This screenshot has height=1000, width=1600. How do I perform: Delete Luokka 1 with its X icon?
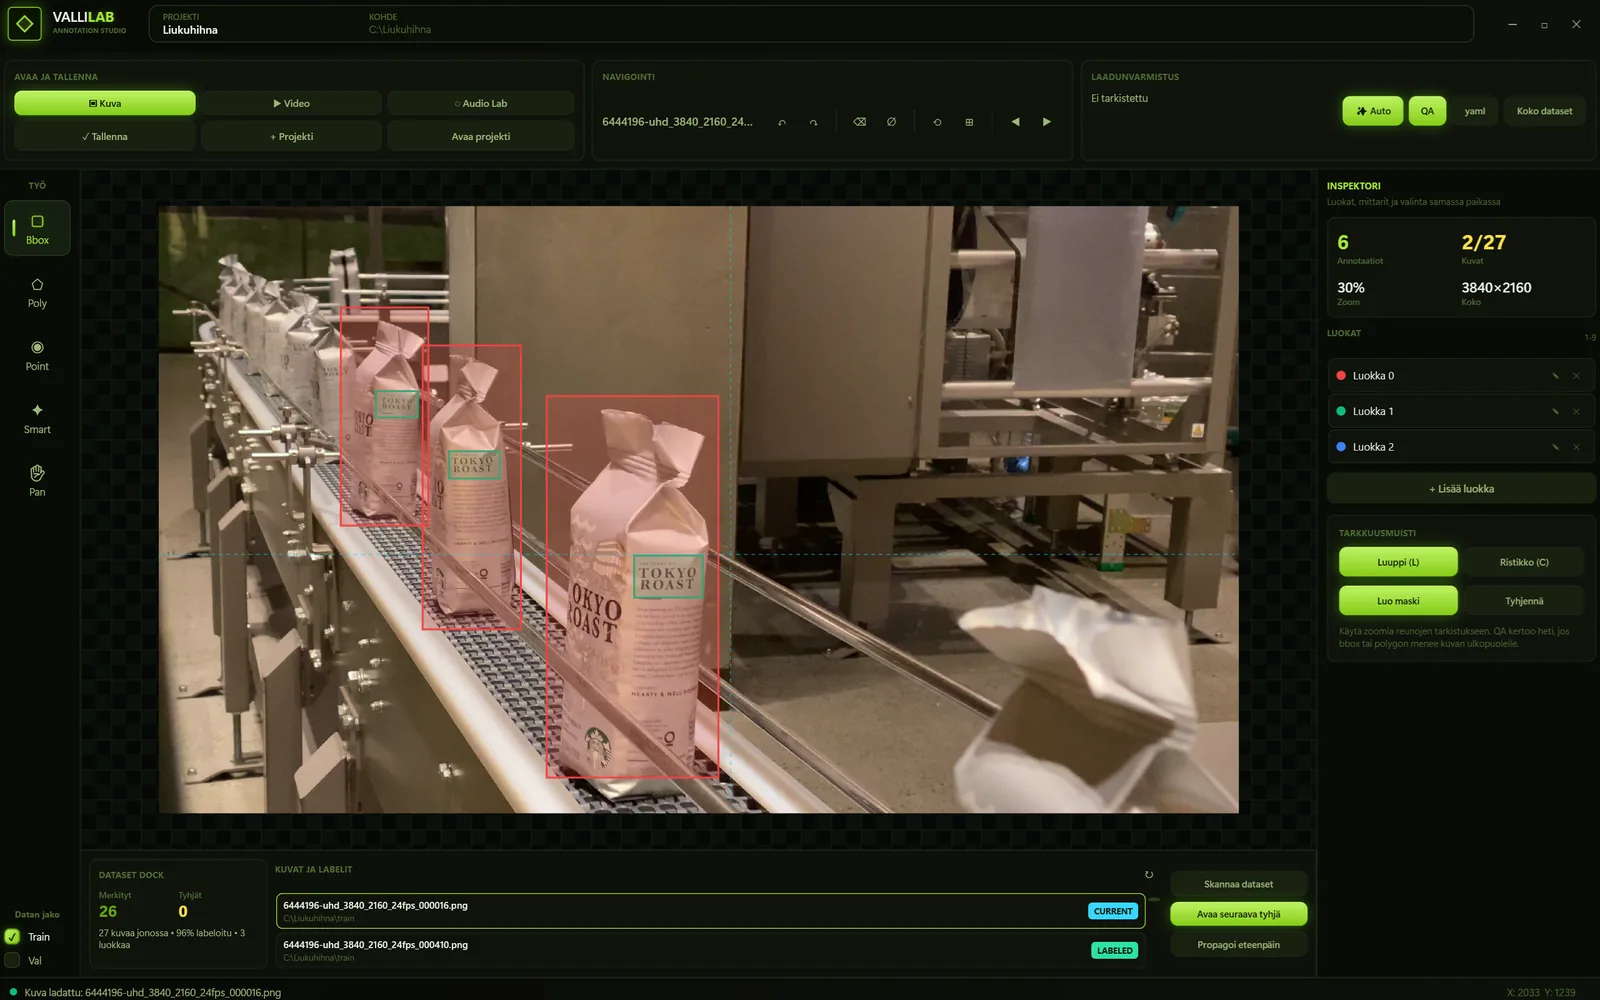pos(1577,411)
